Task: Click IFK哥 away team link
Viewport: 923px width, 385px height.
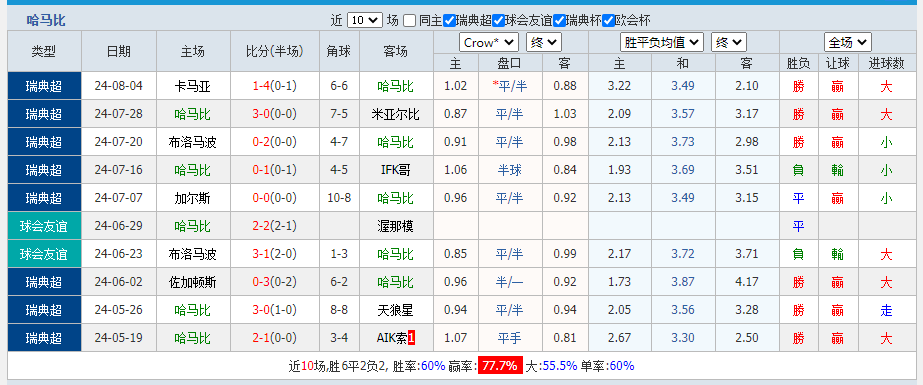Action: pyautogui.click(x=396, y=170)
